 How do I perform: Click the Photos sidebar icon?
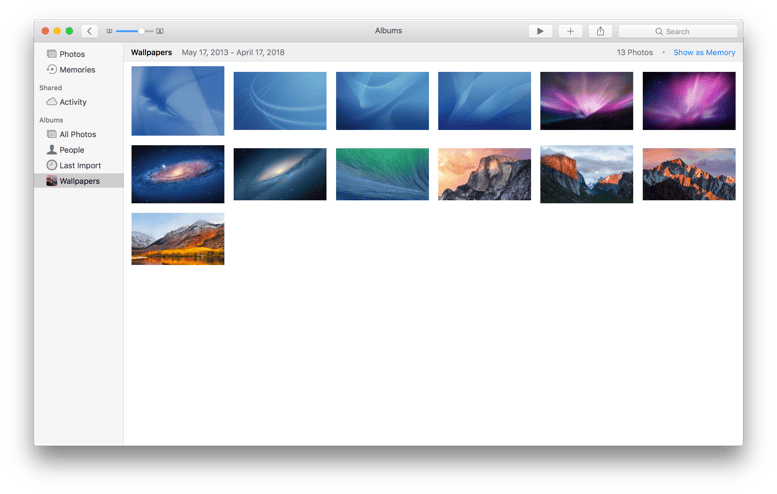coord(52,54)
